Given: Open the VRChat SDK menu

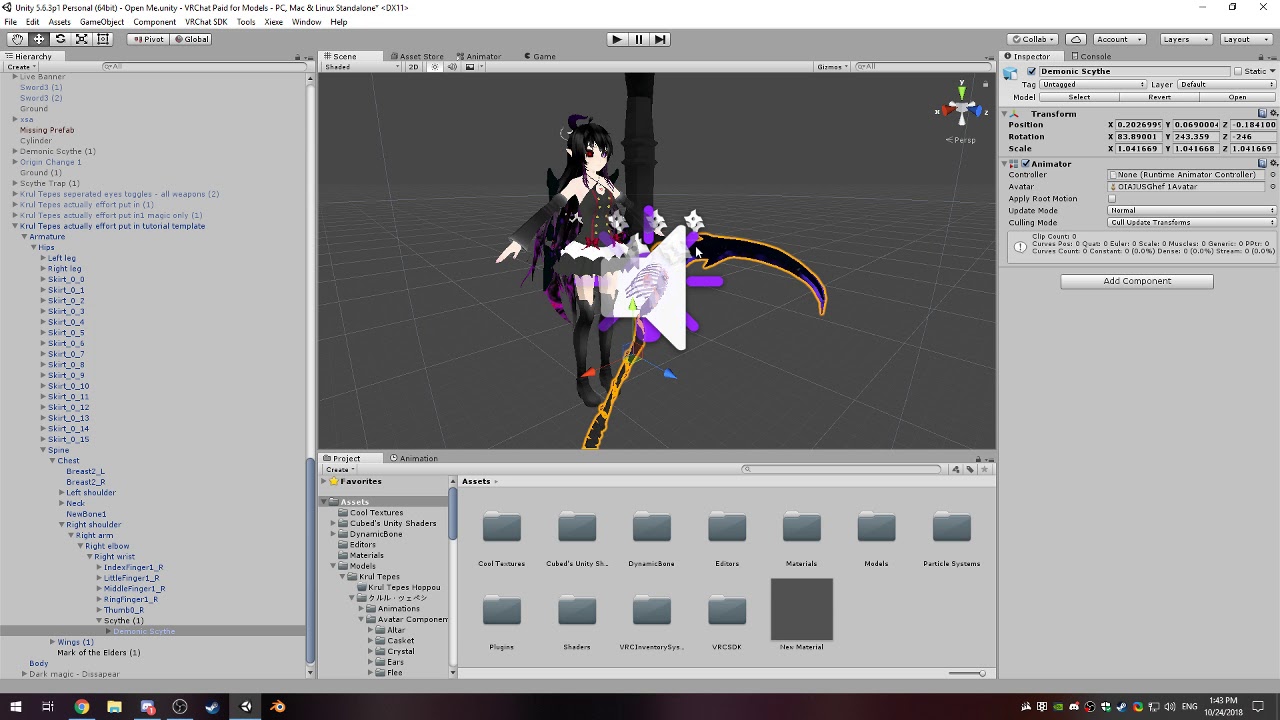Looking at the screenshot, I should (206, 22).
